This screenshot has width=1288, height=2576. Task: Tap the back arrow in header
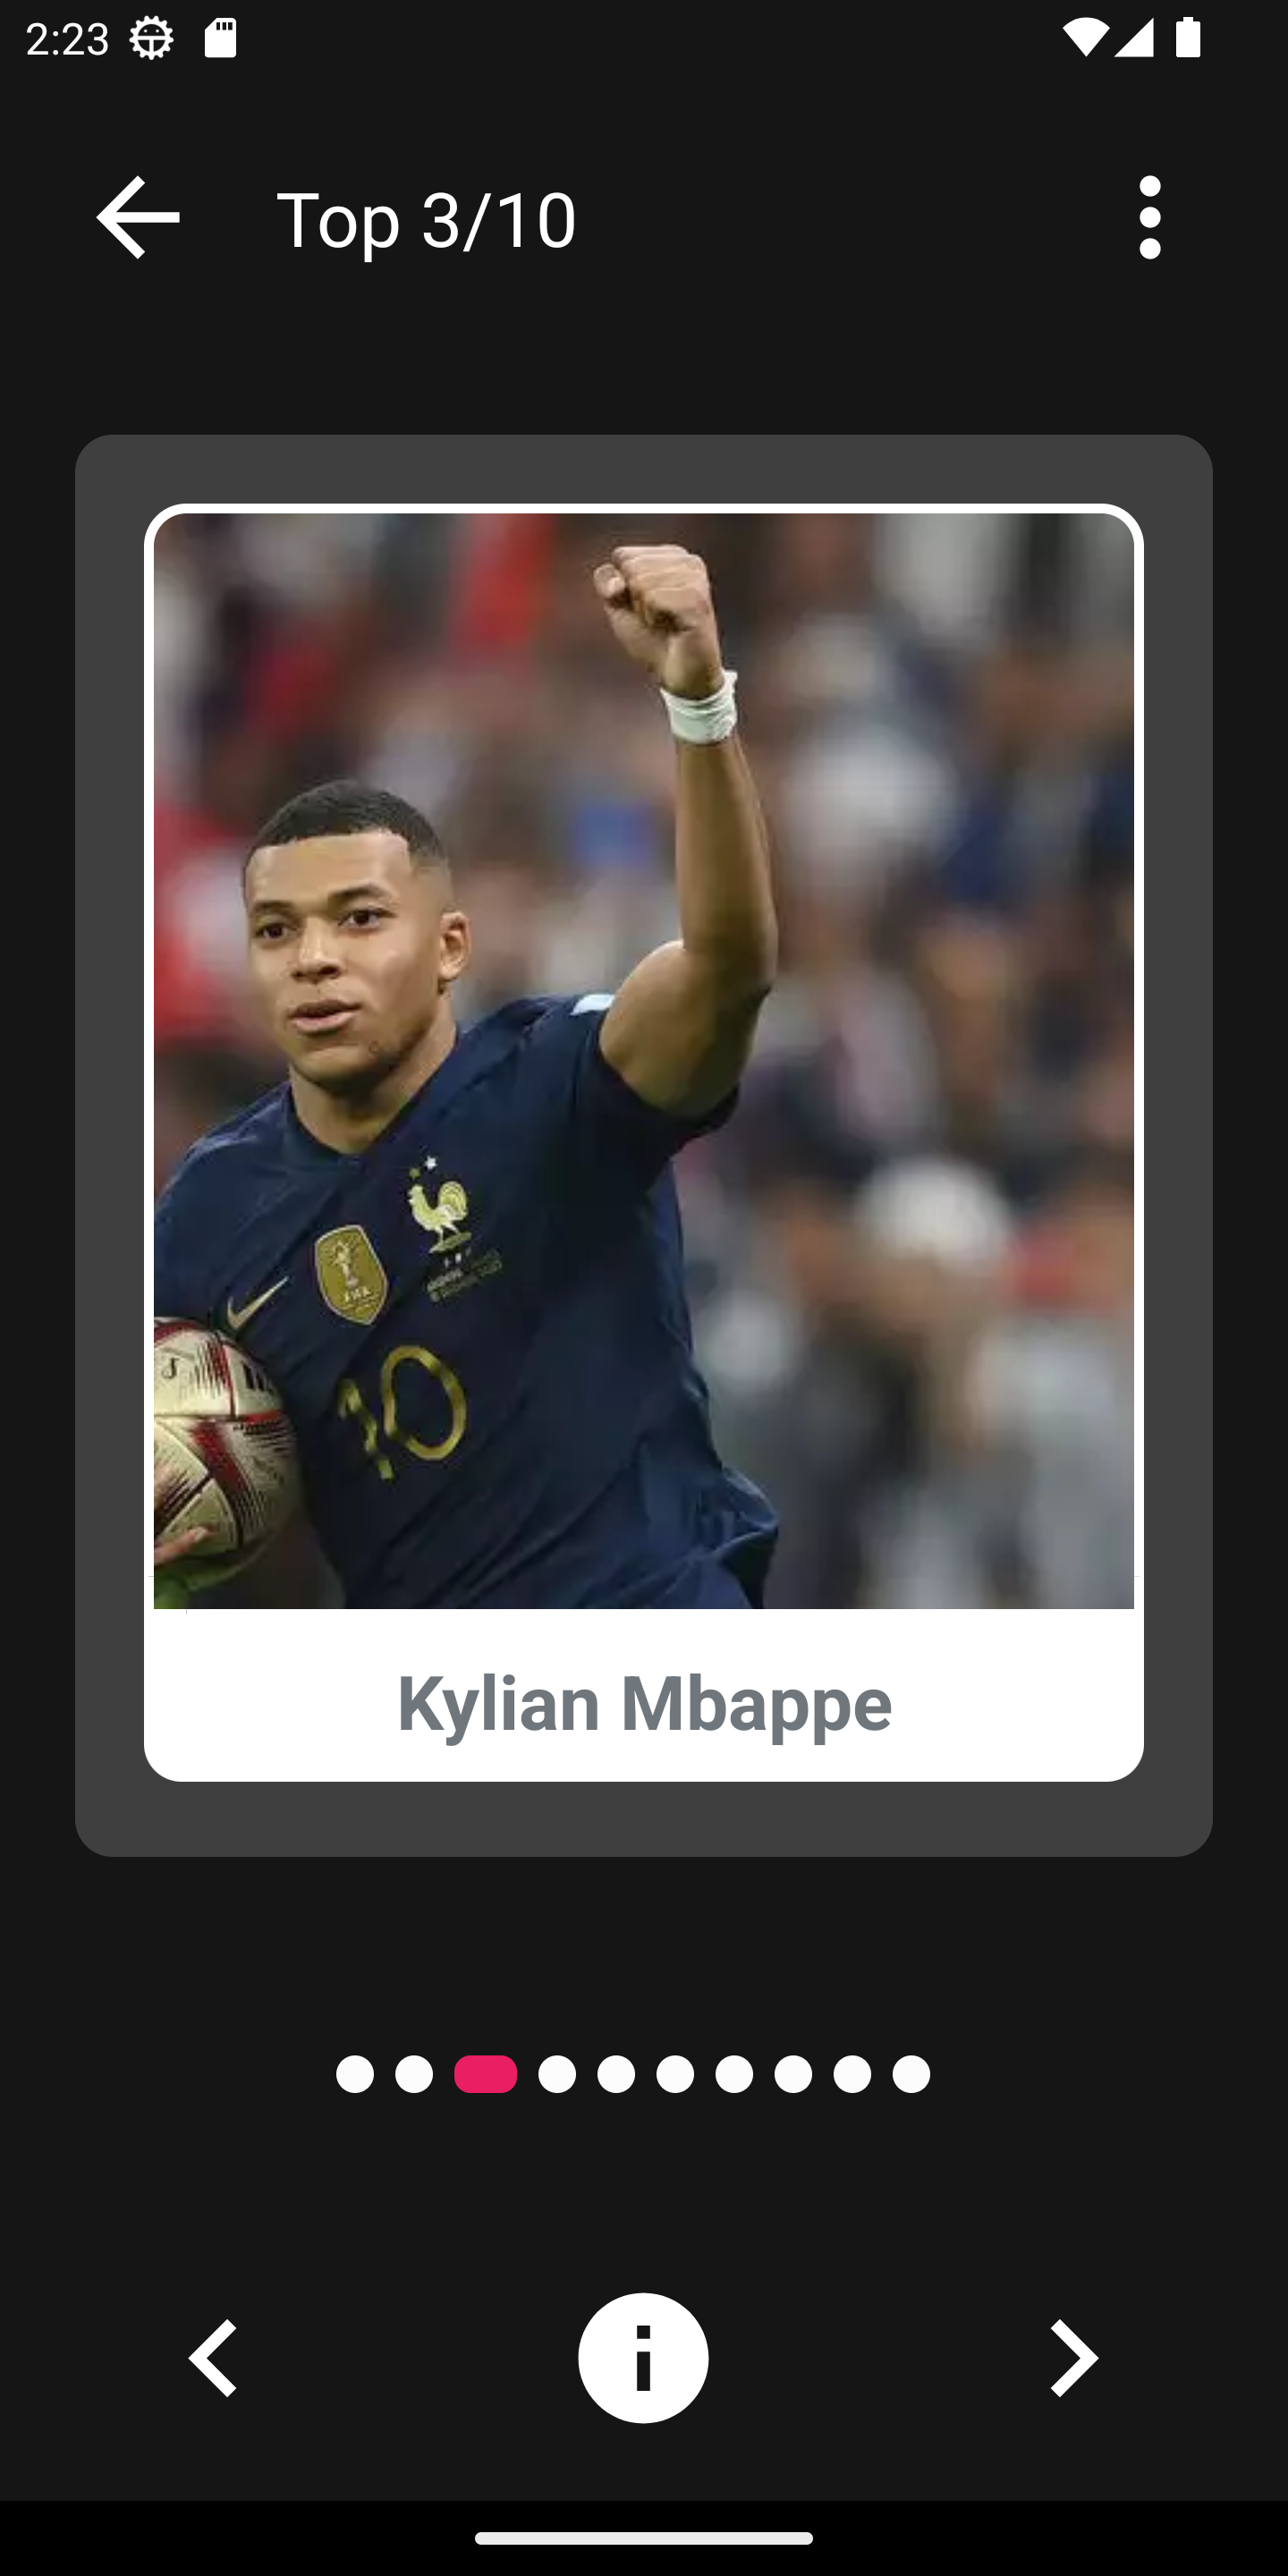[x=138, y=218]
